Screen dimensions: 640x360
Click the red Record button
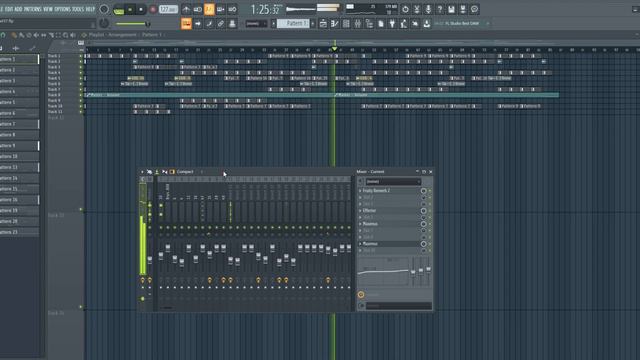click(x=153, y=9)
